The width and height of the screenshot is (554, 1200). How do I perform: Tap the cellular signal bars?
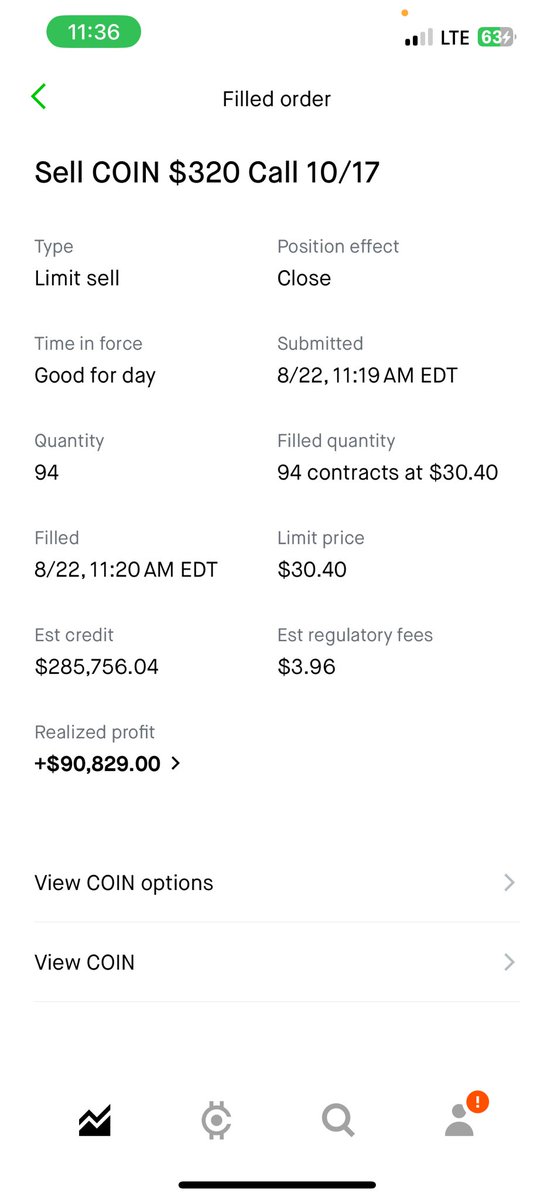419,39
